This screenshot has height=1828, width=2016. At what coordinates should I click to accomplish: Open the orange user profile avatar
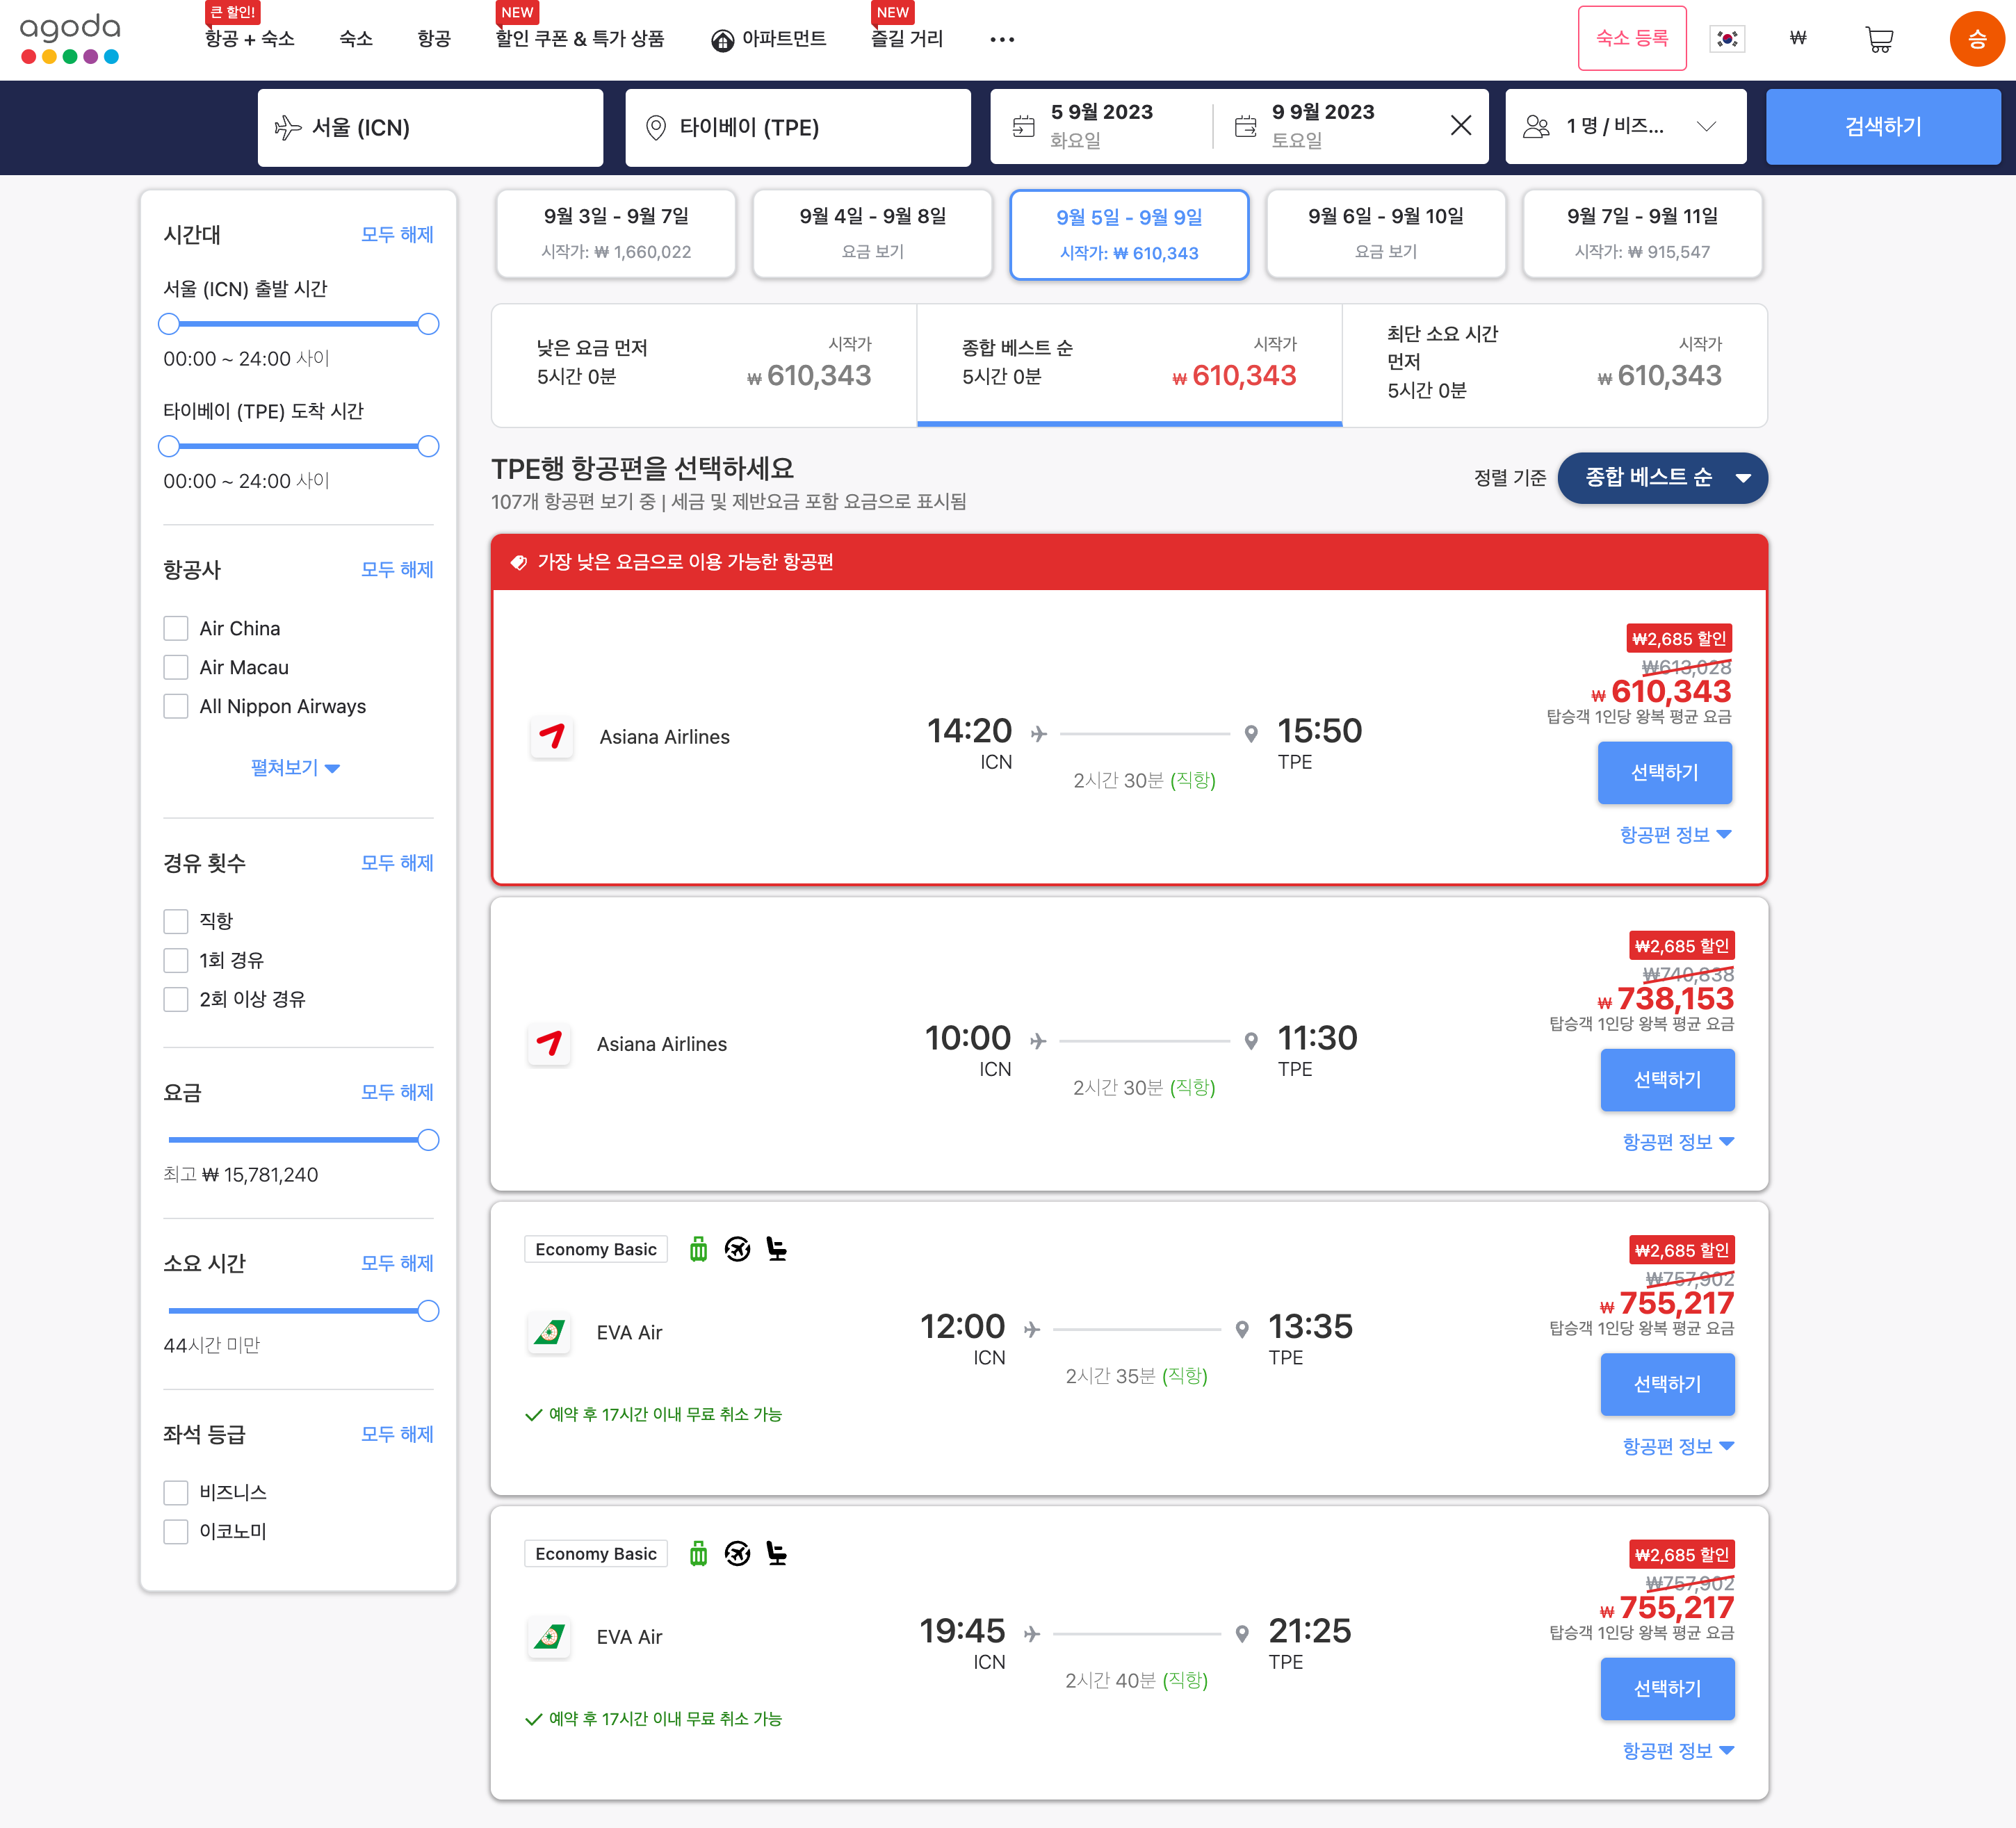1976,39
